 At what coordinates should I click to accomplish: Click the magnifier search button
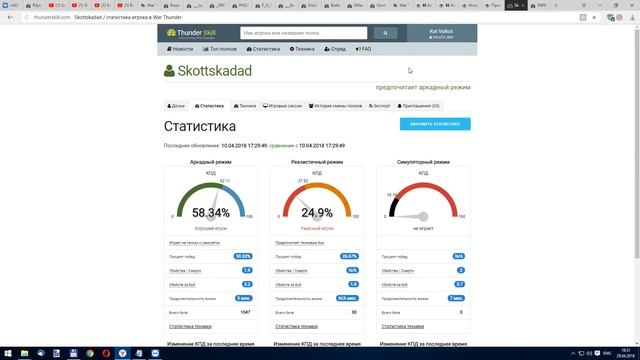click(x=385, y=33)
